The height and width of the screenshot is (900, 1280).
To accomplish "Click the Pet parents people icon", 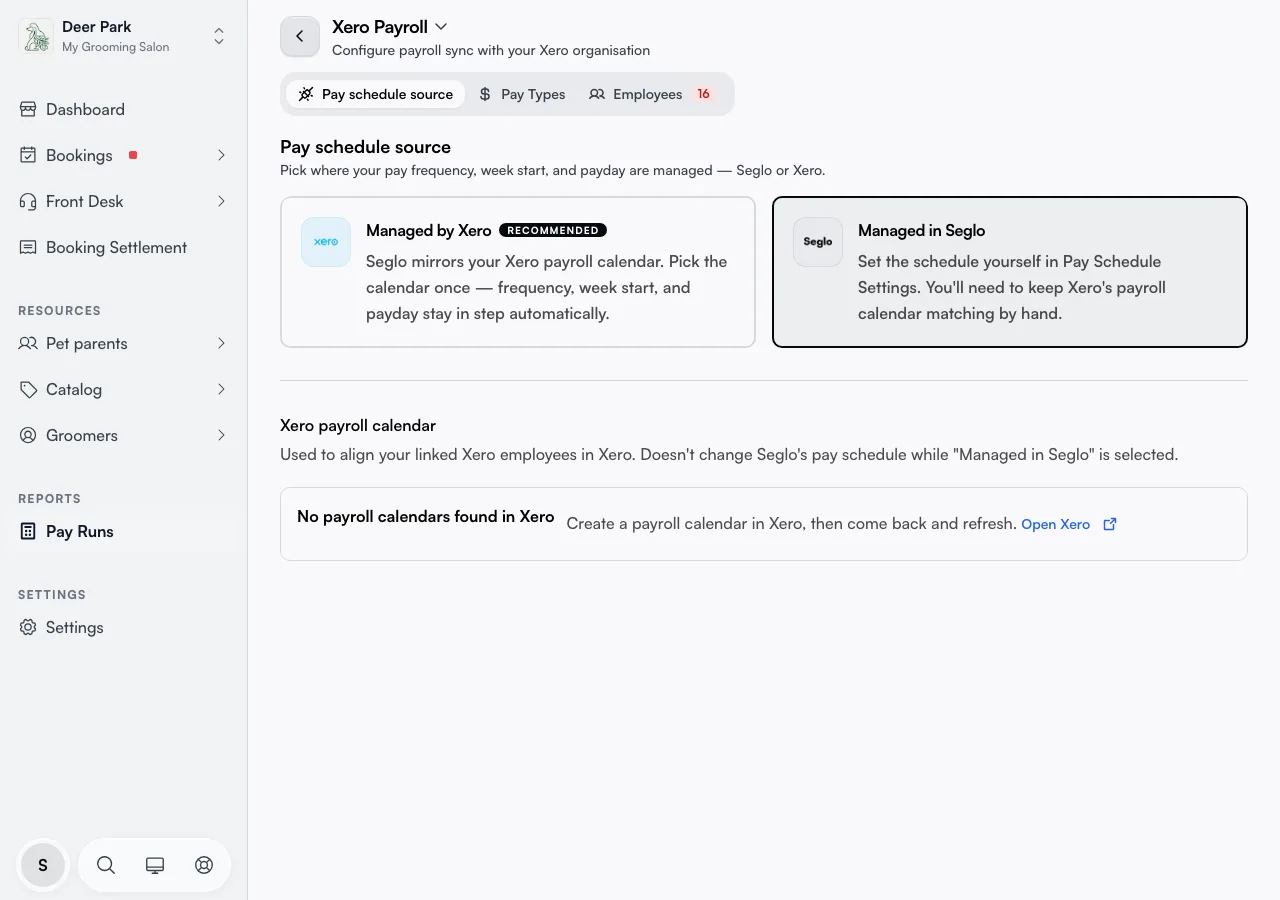I will (x=28, y=343).
